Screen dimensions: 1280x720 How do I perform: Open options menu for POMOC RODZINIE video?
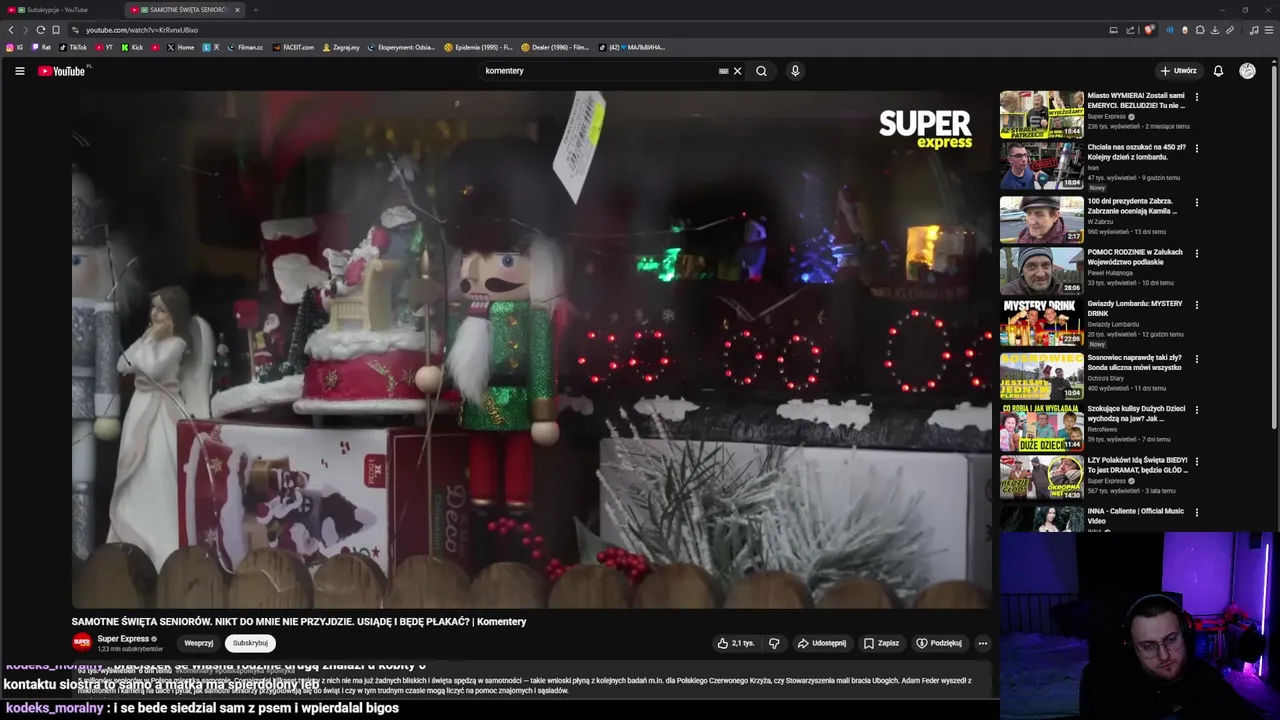1196,253
